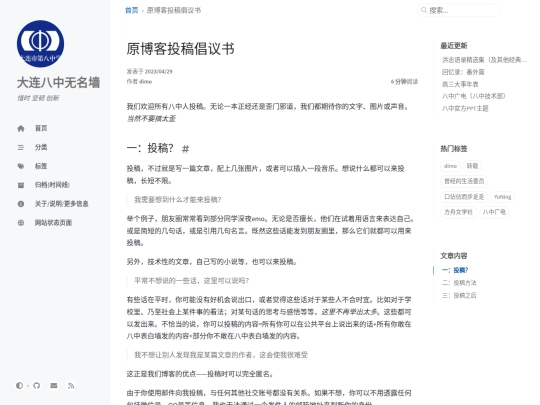Select the 方舟文学社 tag chip
Viewport: 540px width, 405px height.
458,212
